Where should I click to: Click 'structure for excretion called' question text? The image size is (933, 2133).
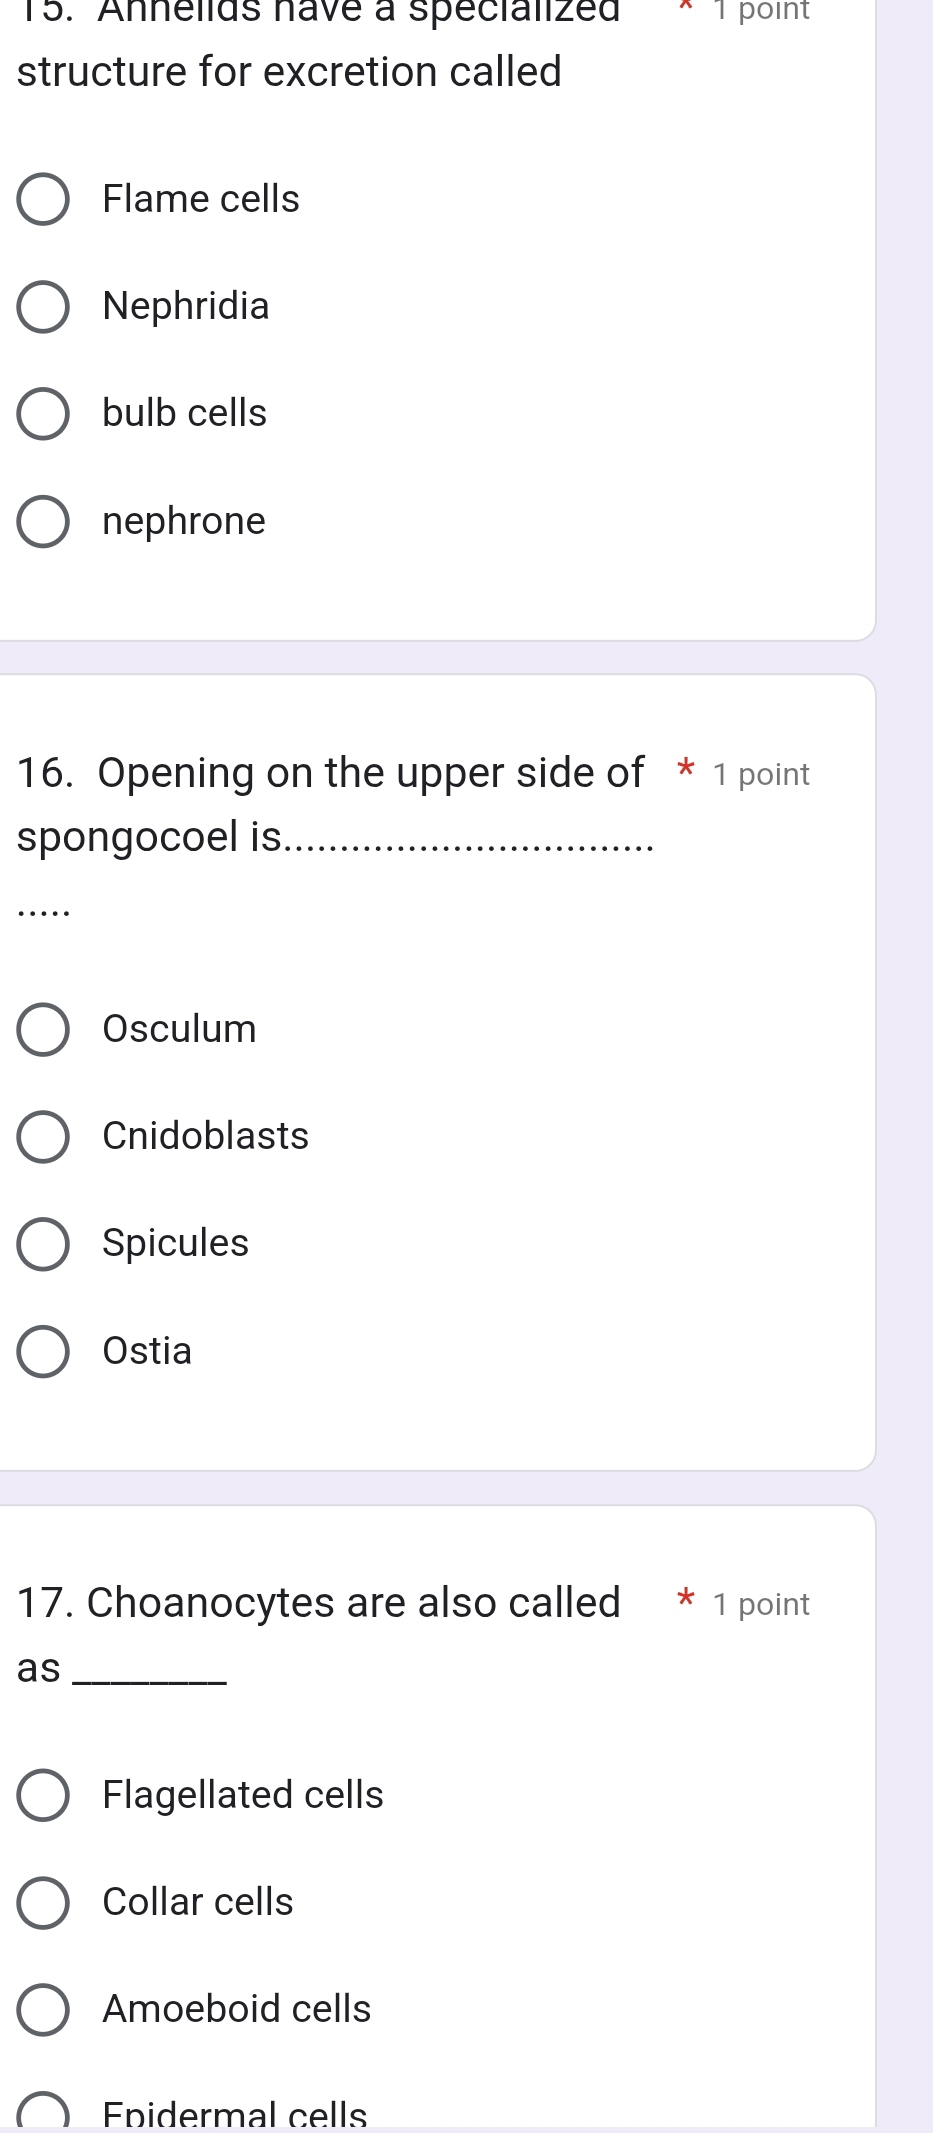tap(289, 72)
